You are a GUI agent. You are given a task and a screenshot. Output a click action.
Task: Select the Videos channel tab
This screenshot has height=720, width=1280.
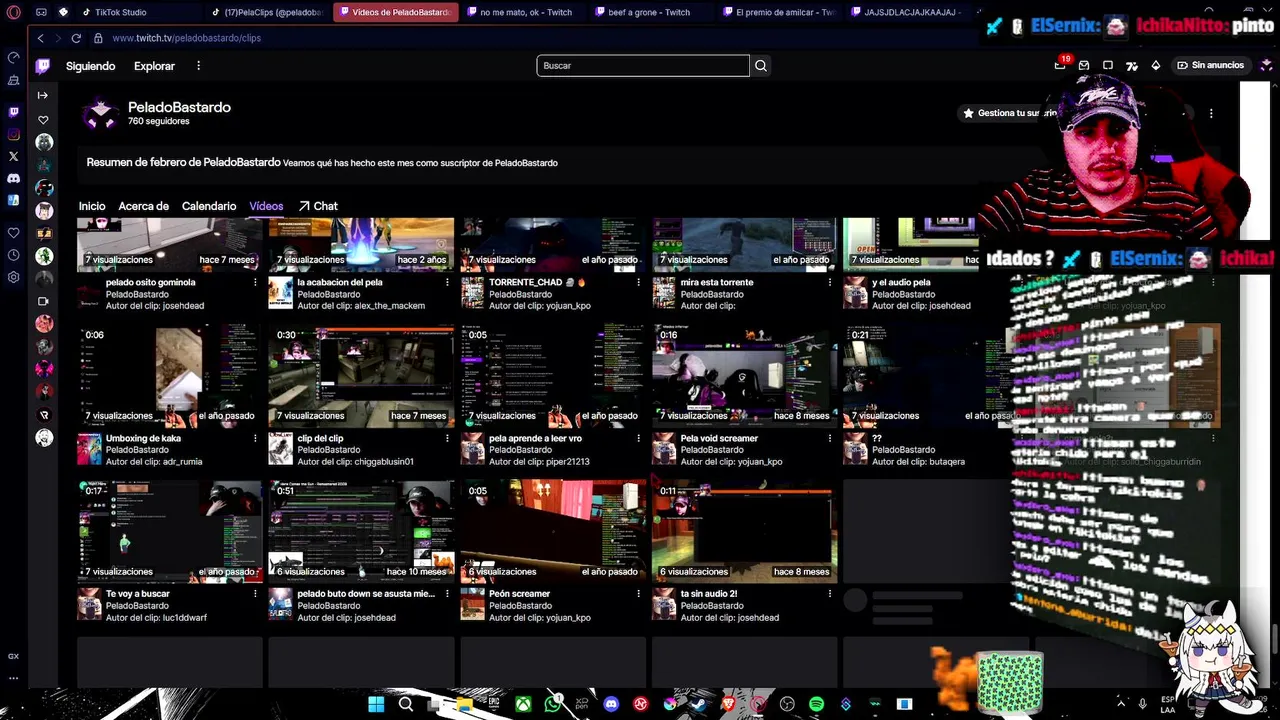[266, 206]
